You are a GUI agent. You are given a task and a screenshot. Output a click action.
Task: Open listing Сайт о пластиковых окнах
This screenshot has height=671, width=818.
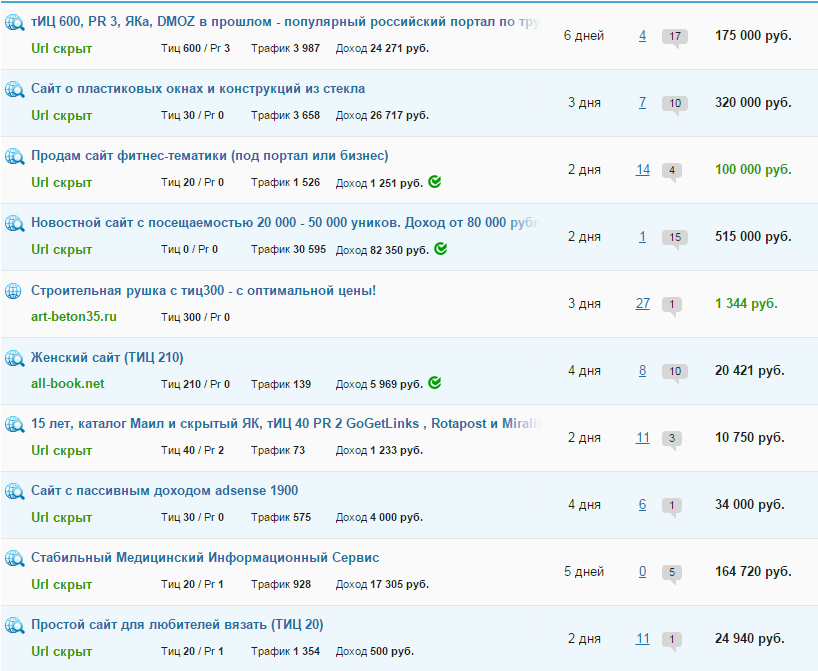[x=198, y=89]
